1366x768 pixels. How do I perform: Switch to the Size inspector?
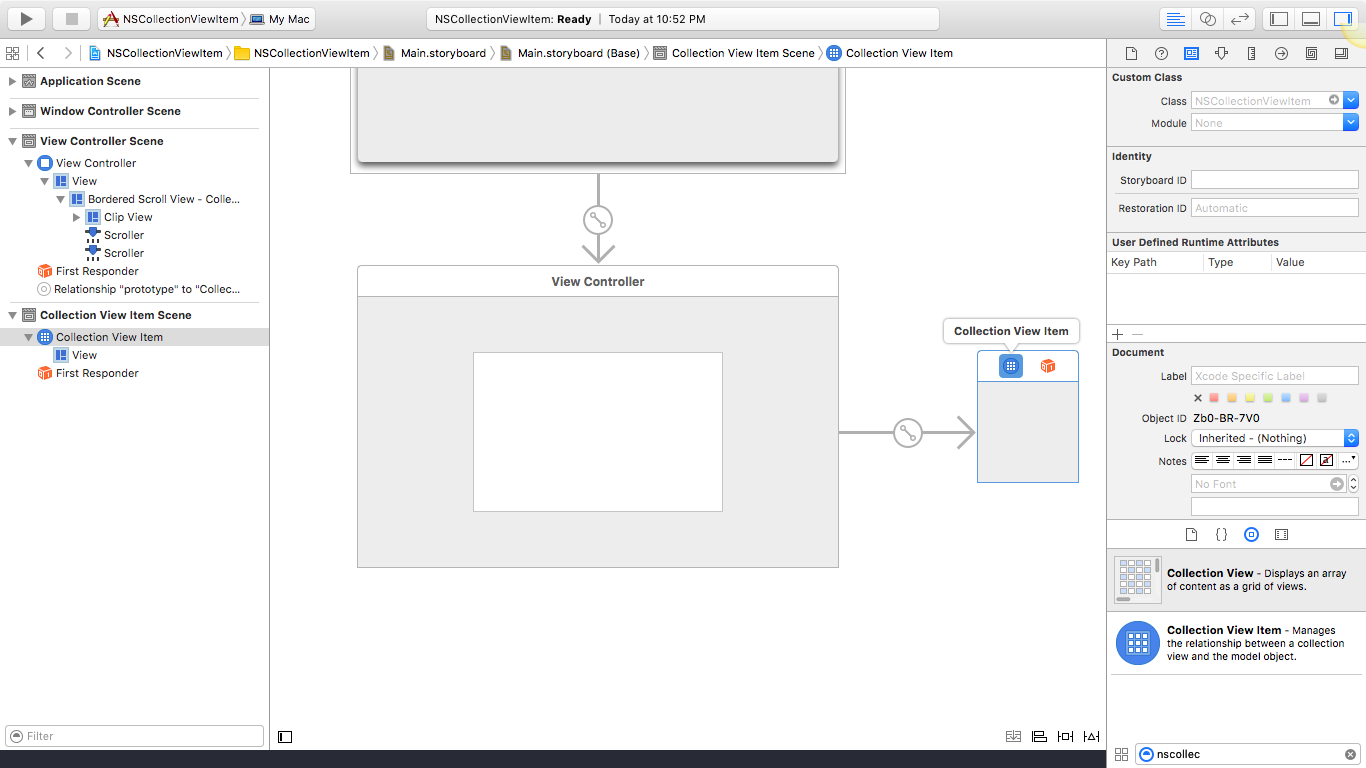coord(1251,53)
